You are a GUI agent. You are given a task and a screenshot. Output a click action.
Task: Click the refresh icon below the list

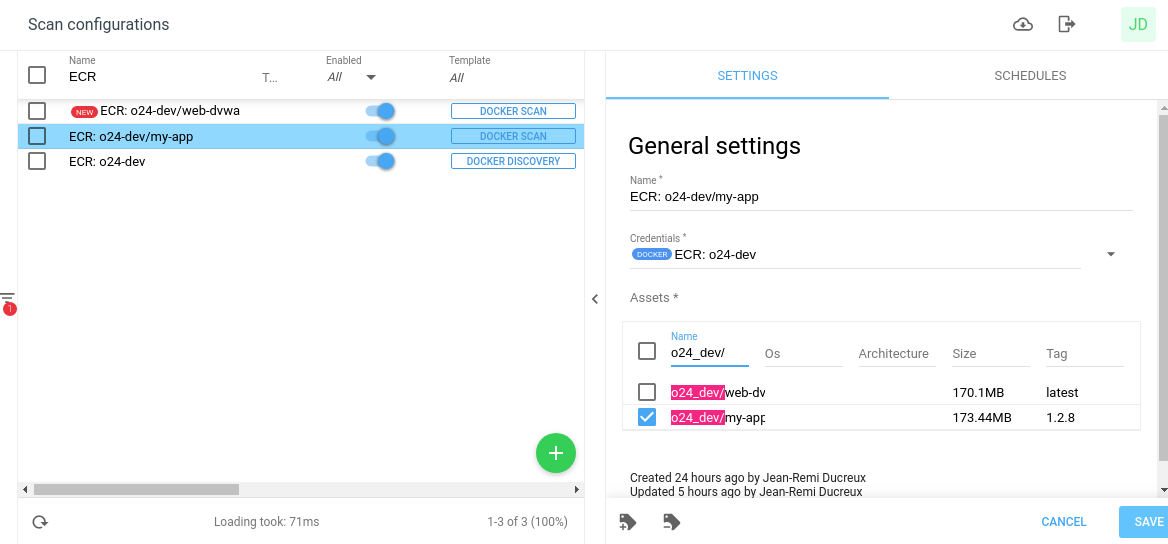pos(40,522)
